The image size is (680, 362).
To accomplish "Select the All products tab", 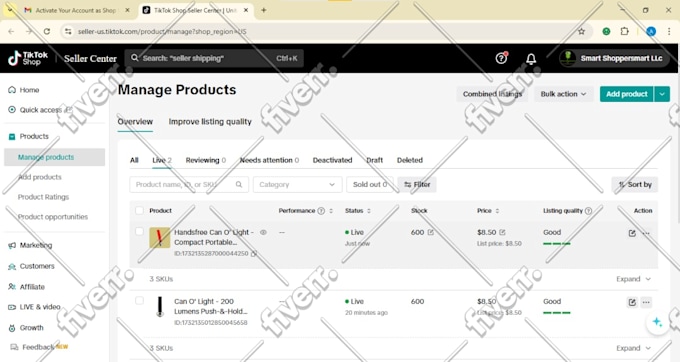I will 134,160.
